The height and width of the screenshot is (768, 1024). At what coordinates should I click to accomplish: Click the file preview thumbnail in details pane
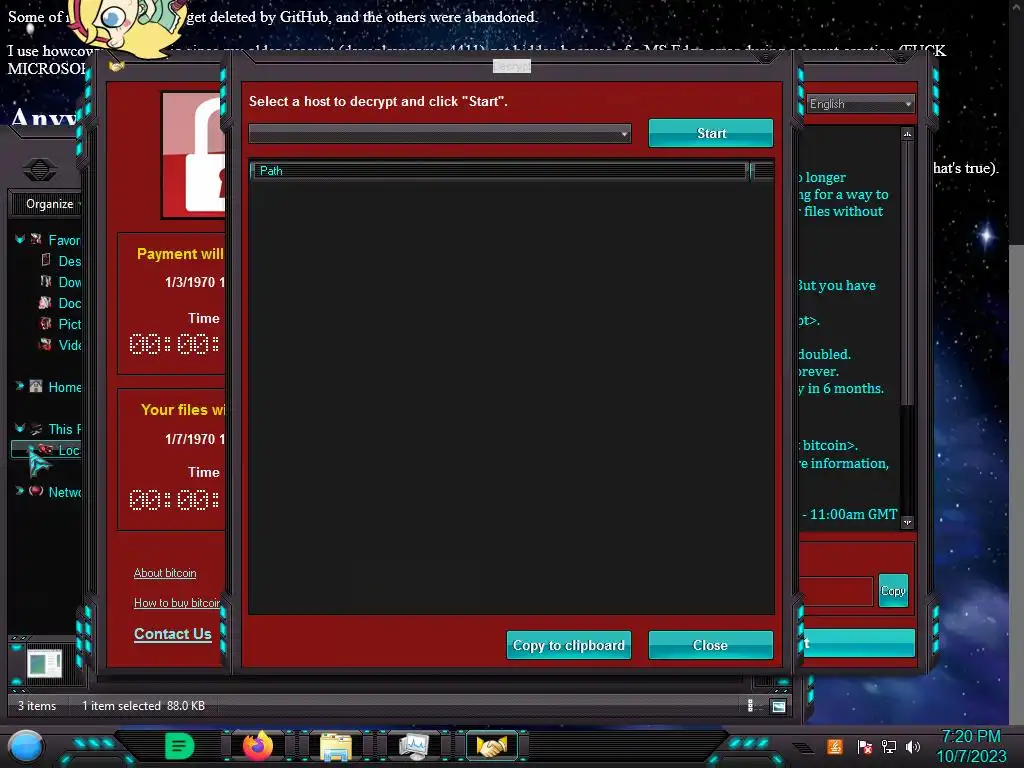click(x=44, y=664)
